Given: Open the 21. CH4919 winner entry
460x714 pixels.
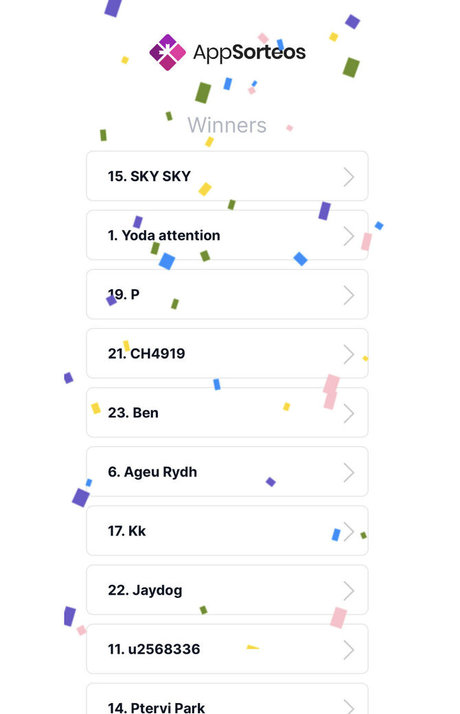Looking at the screenshot, I should (x=227, y=353).
